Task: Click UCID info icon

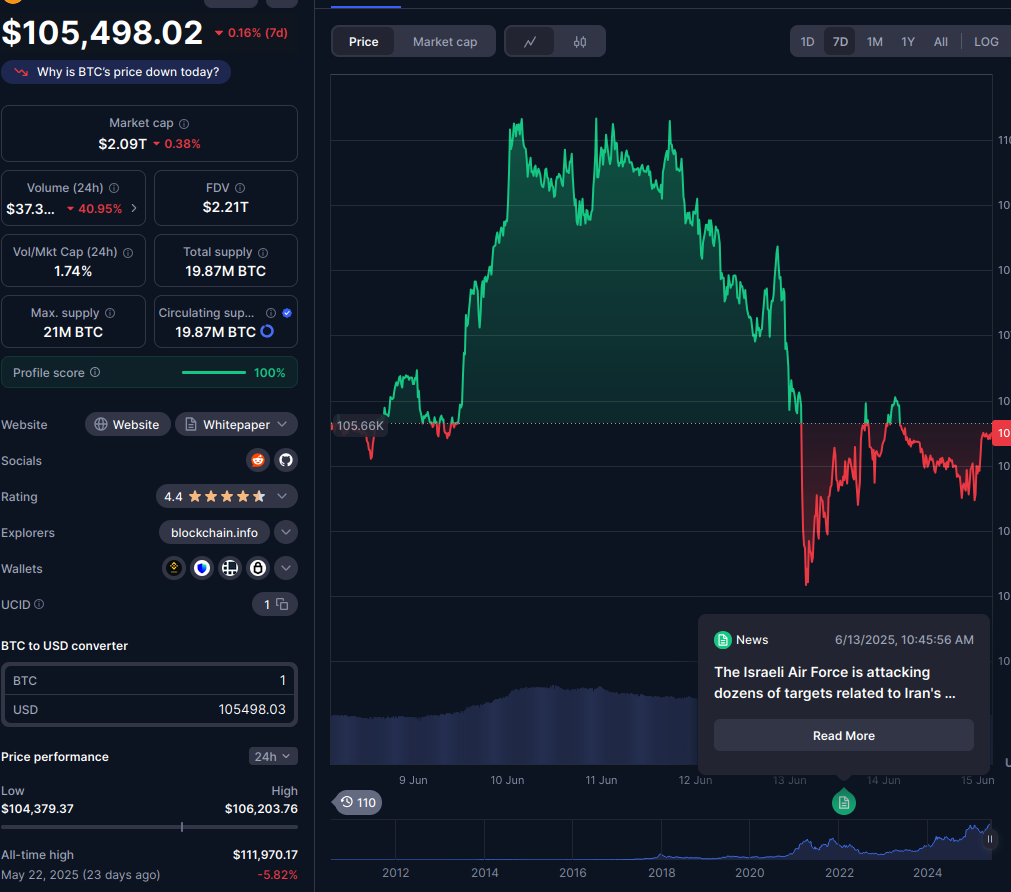Action: 39,604
